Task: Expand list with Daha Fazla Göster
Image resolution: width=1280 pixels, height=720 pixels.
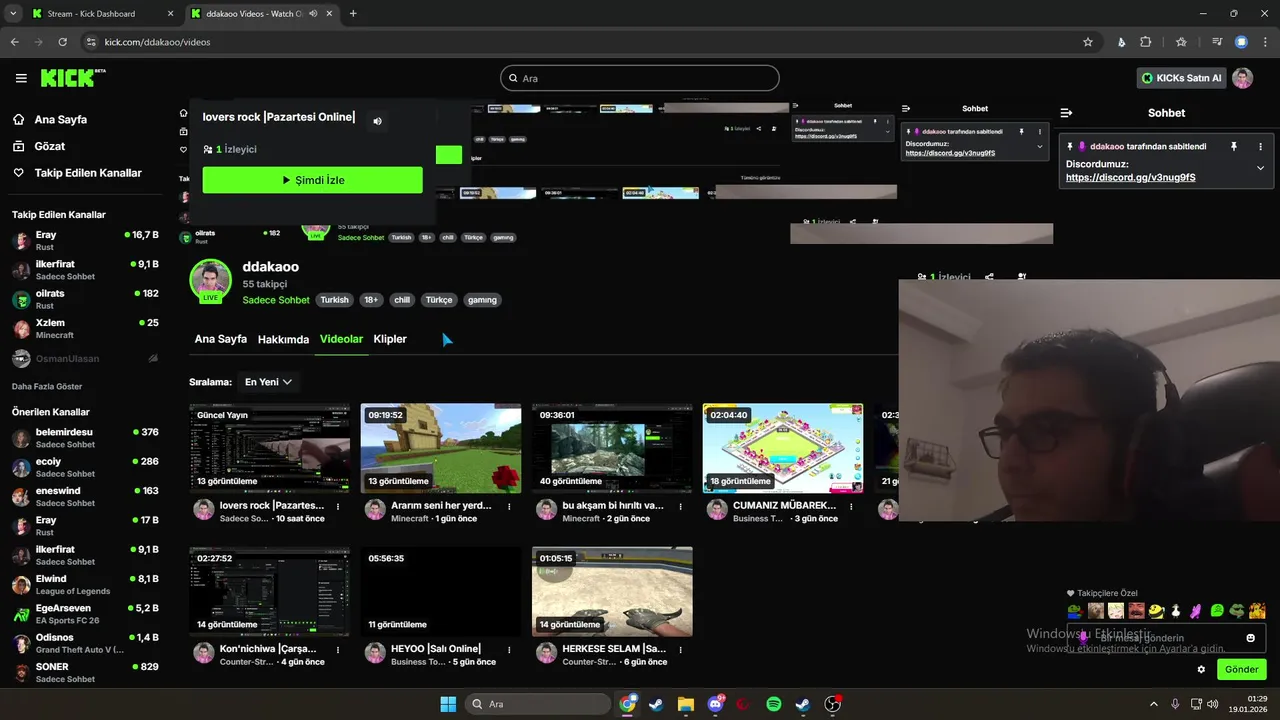Action: pyautogui.click(x=47, y=386)
